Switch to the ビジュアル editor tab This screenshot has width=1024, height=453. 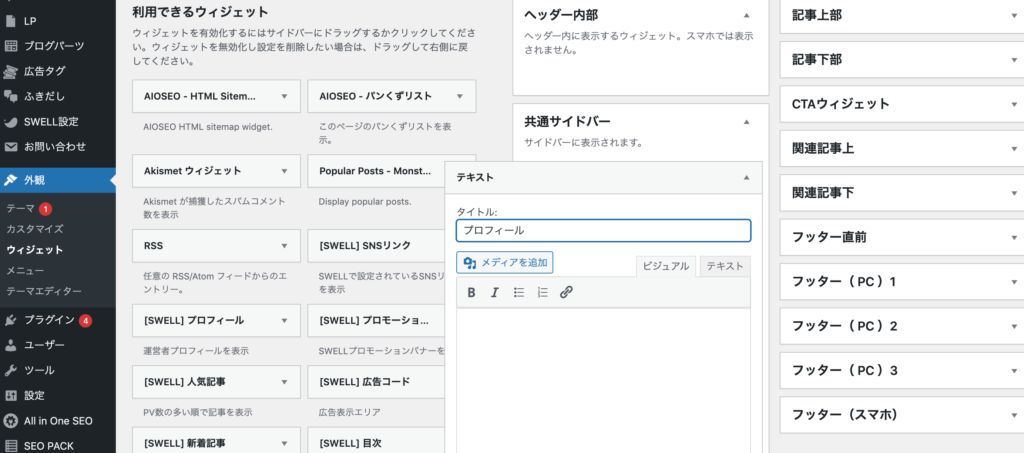click(665, 266)
